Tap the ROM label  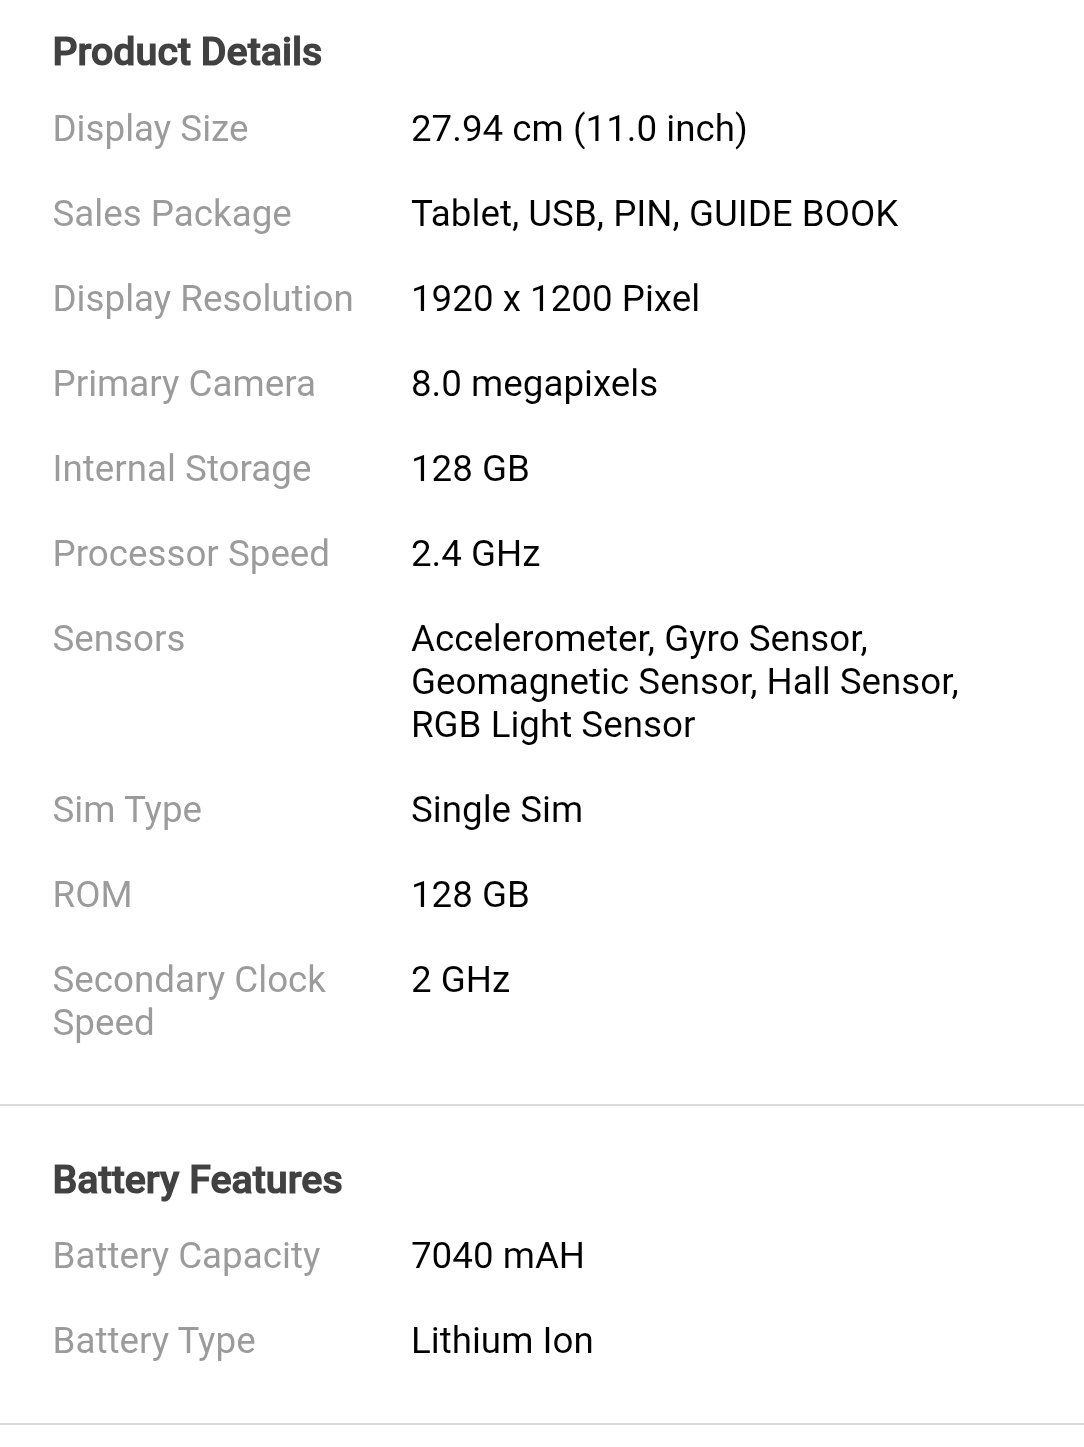(92, 895)
